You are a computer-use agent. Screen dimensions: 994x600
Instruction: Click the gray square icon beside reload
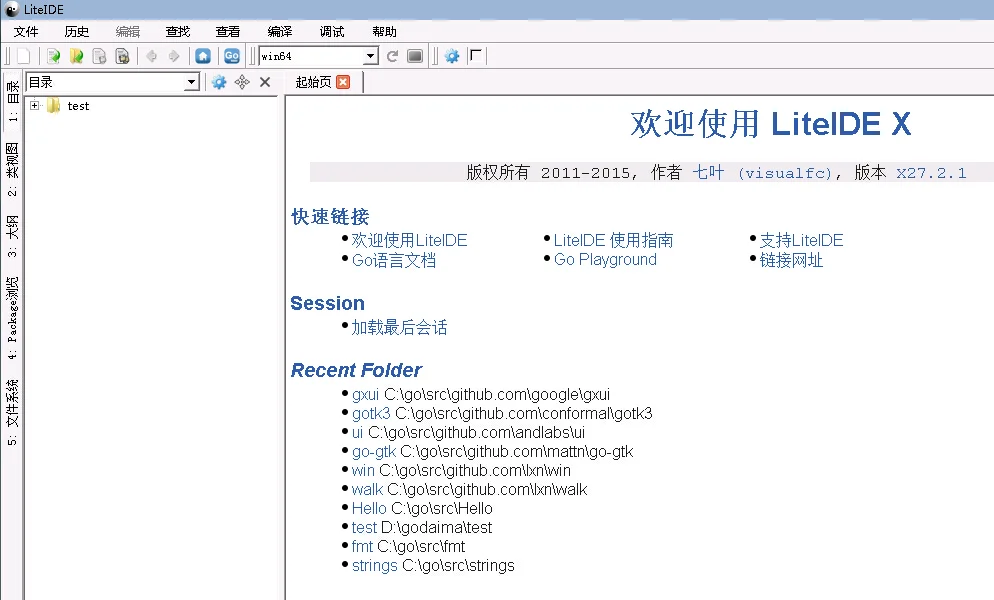coord(415,56)
